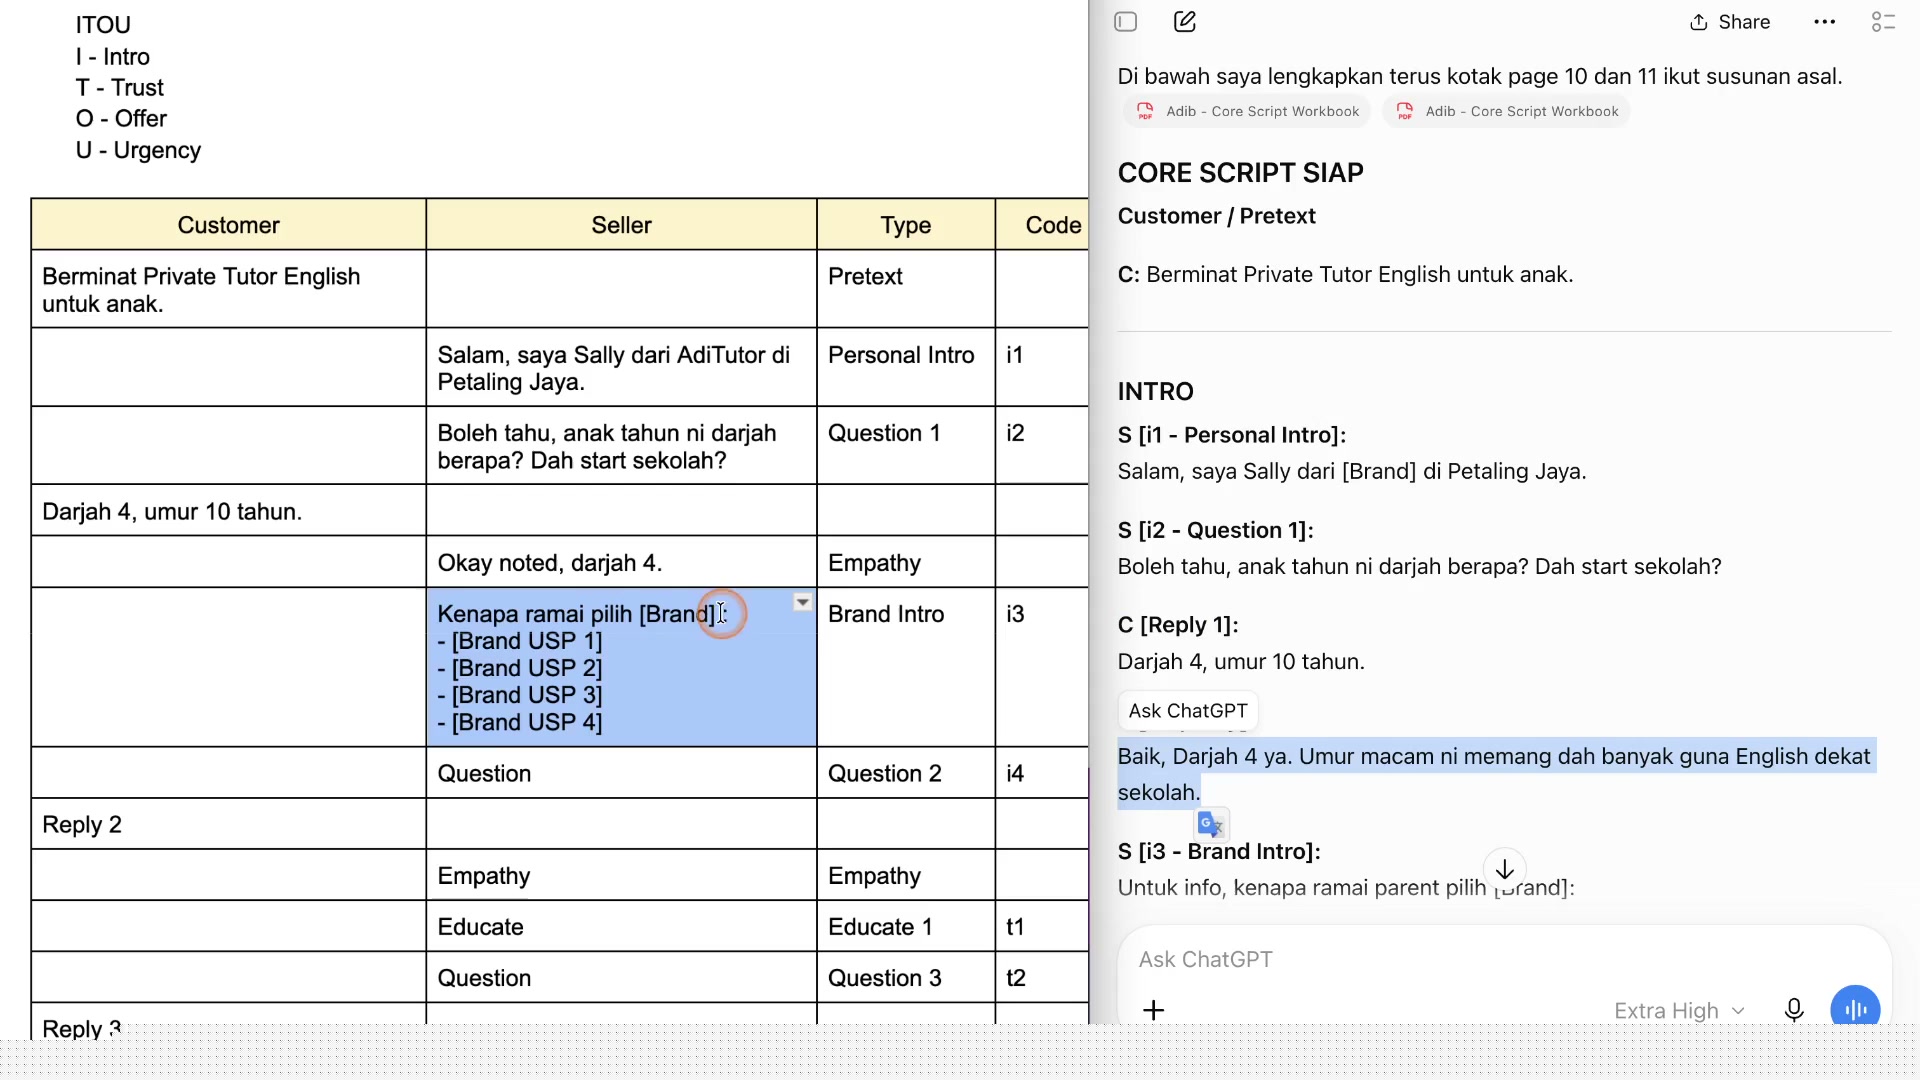Open second Adib - Core Script Workbook PDF attachment

coord(1506,111)
